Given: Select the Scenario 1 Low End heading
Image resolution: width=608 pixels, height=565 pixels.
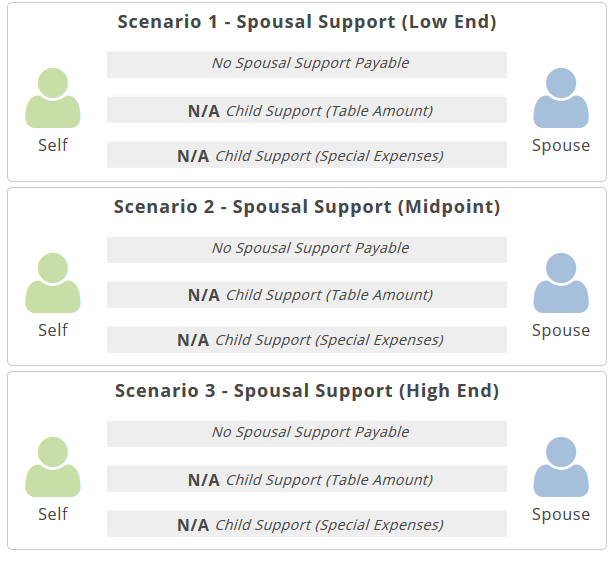Looking at the screenshot, I should tap(307, 22).
